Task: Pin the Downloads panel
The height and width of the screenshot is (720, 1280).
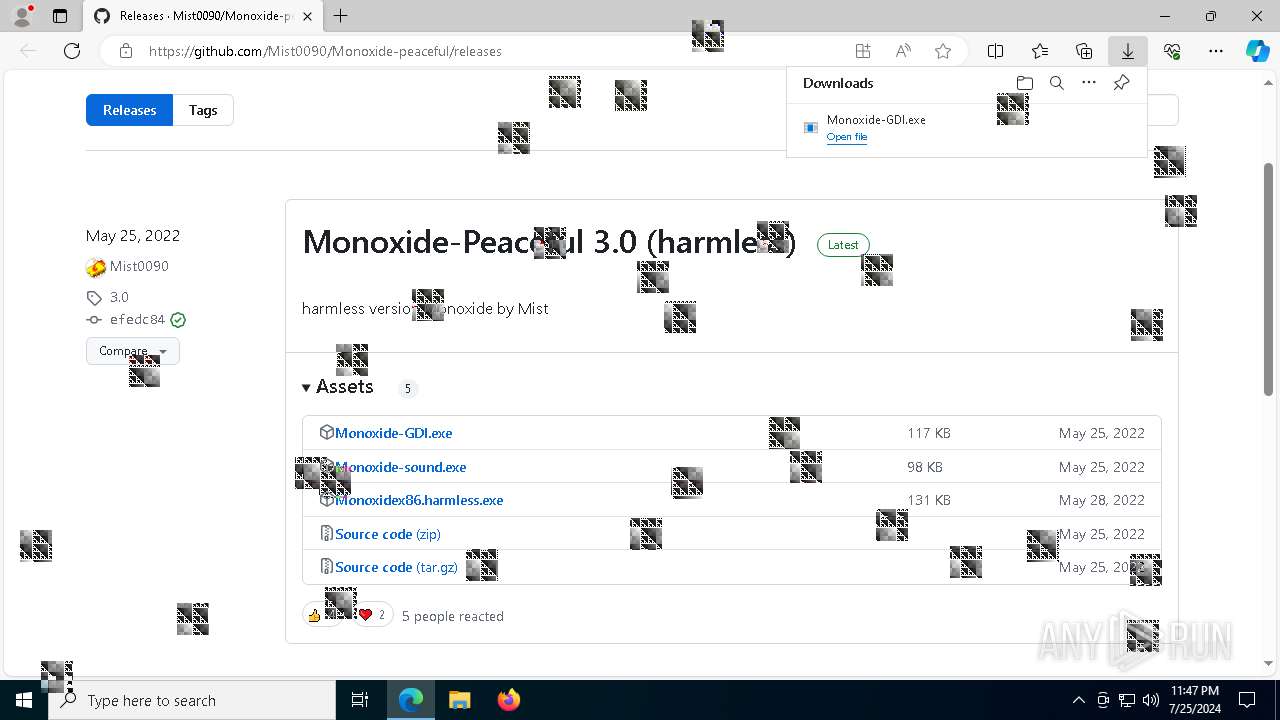Action: pos(1121,83)
